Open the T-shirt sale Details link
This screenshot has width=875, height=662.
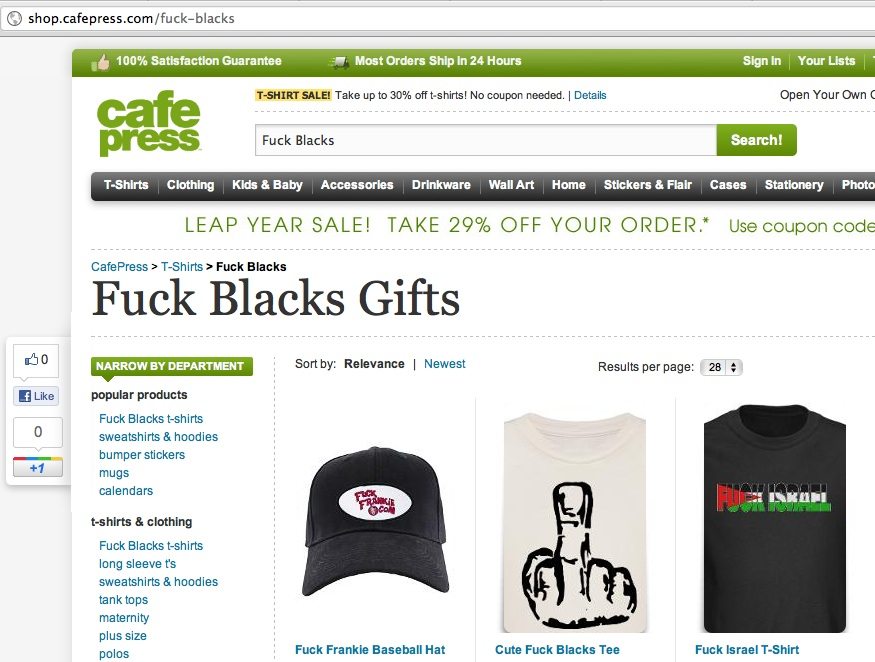click(590, 95)
